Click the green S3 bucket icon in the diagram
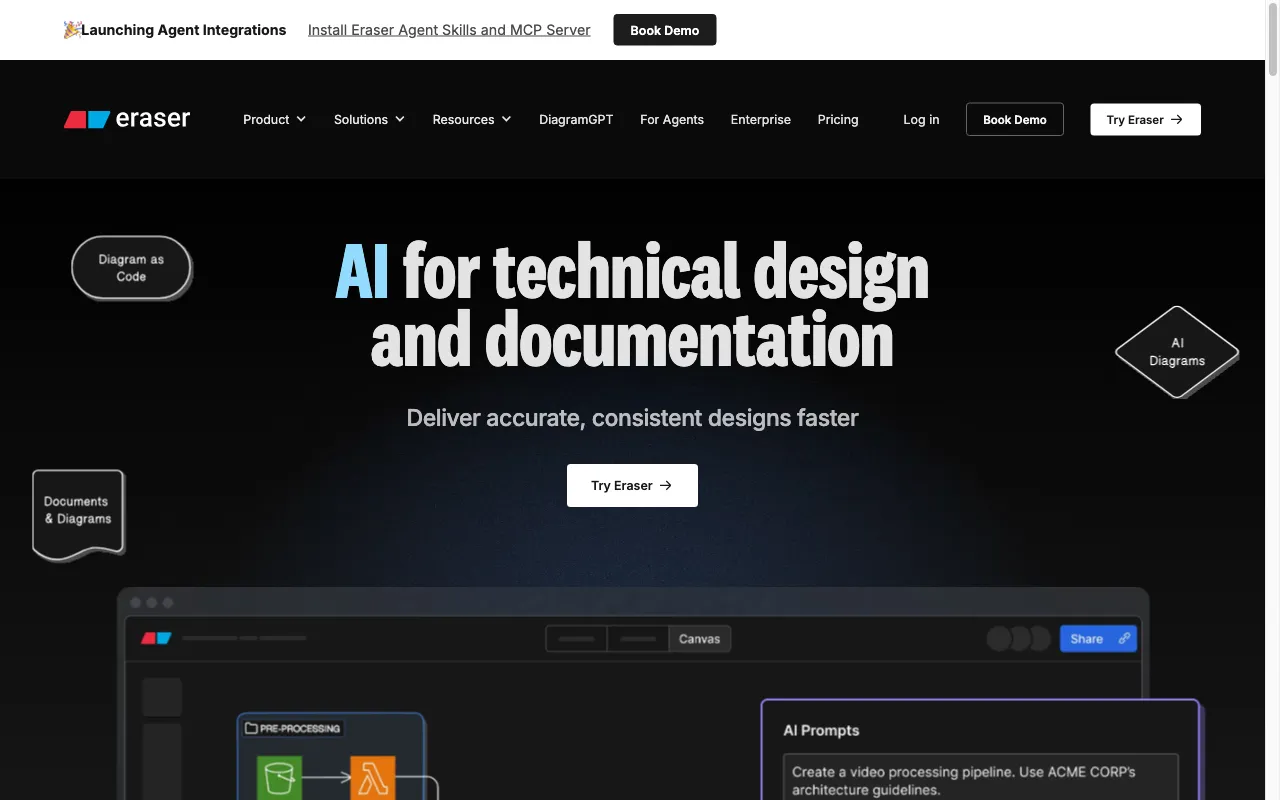Screen dimensions: 1280x800 (x=279, y=779)
